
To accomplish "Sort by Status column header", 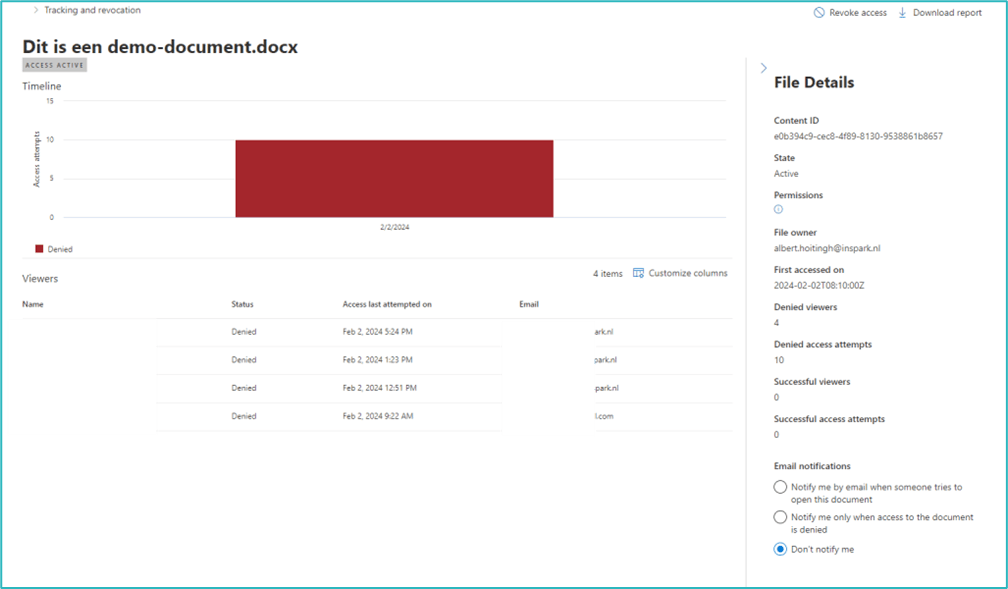I will pos(245,304).
